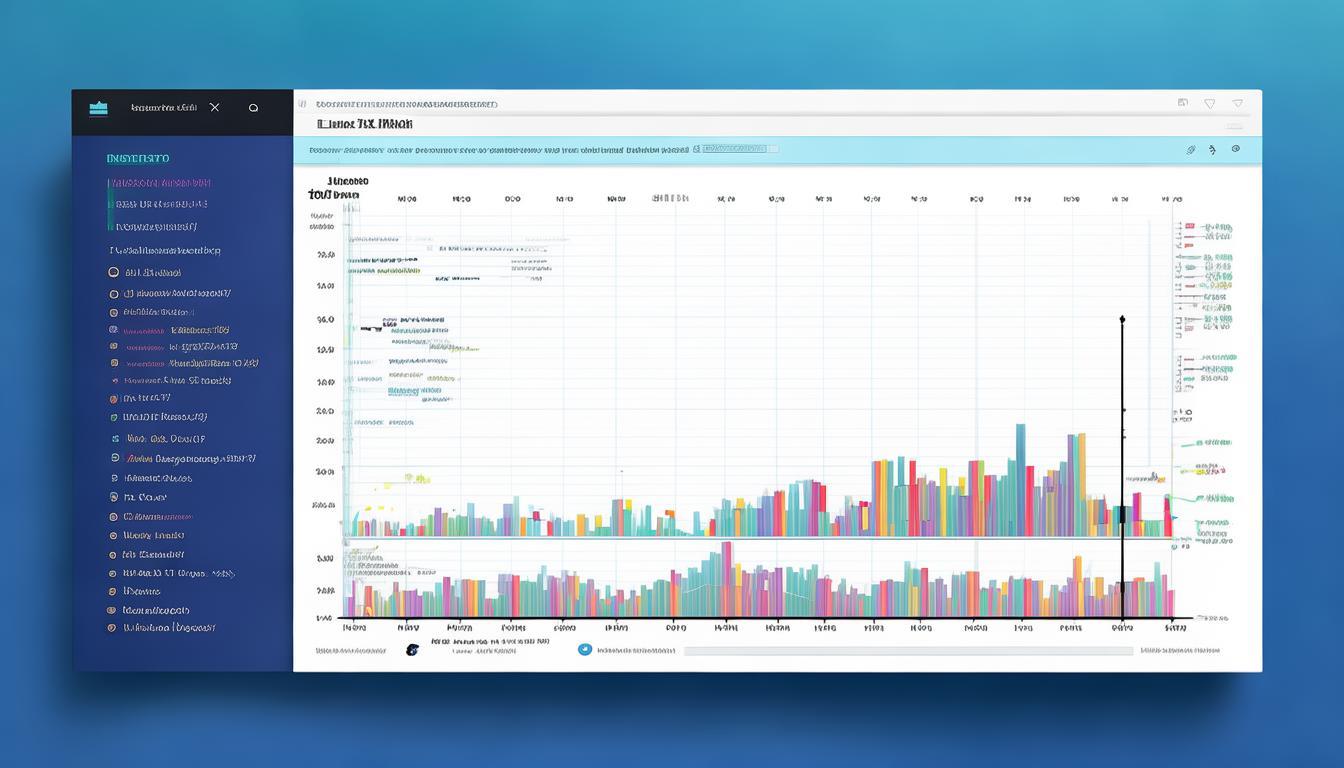Click the black icon below the chart's bottom axis

tap(412, 650)
